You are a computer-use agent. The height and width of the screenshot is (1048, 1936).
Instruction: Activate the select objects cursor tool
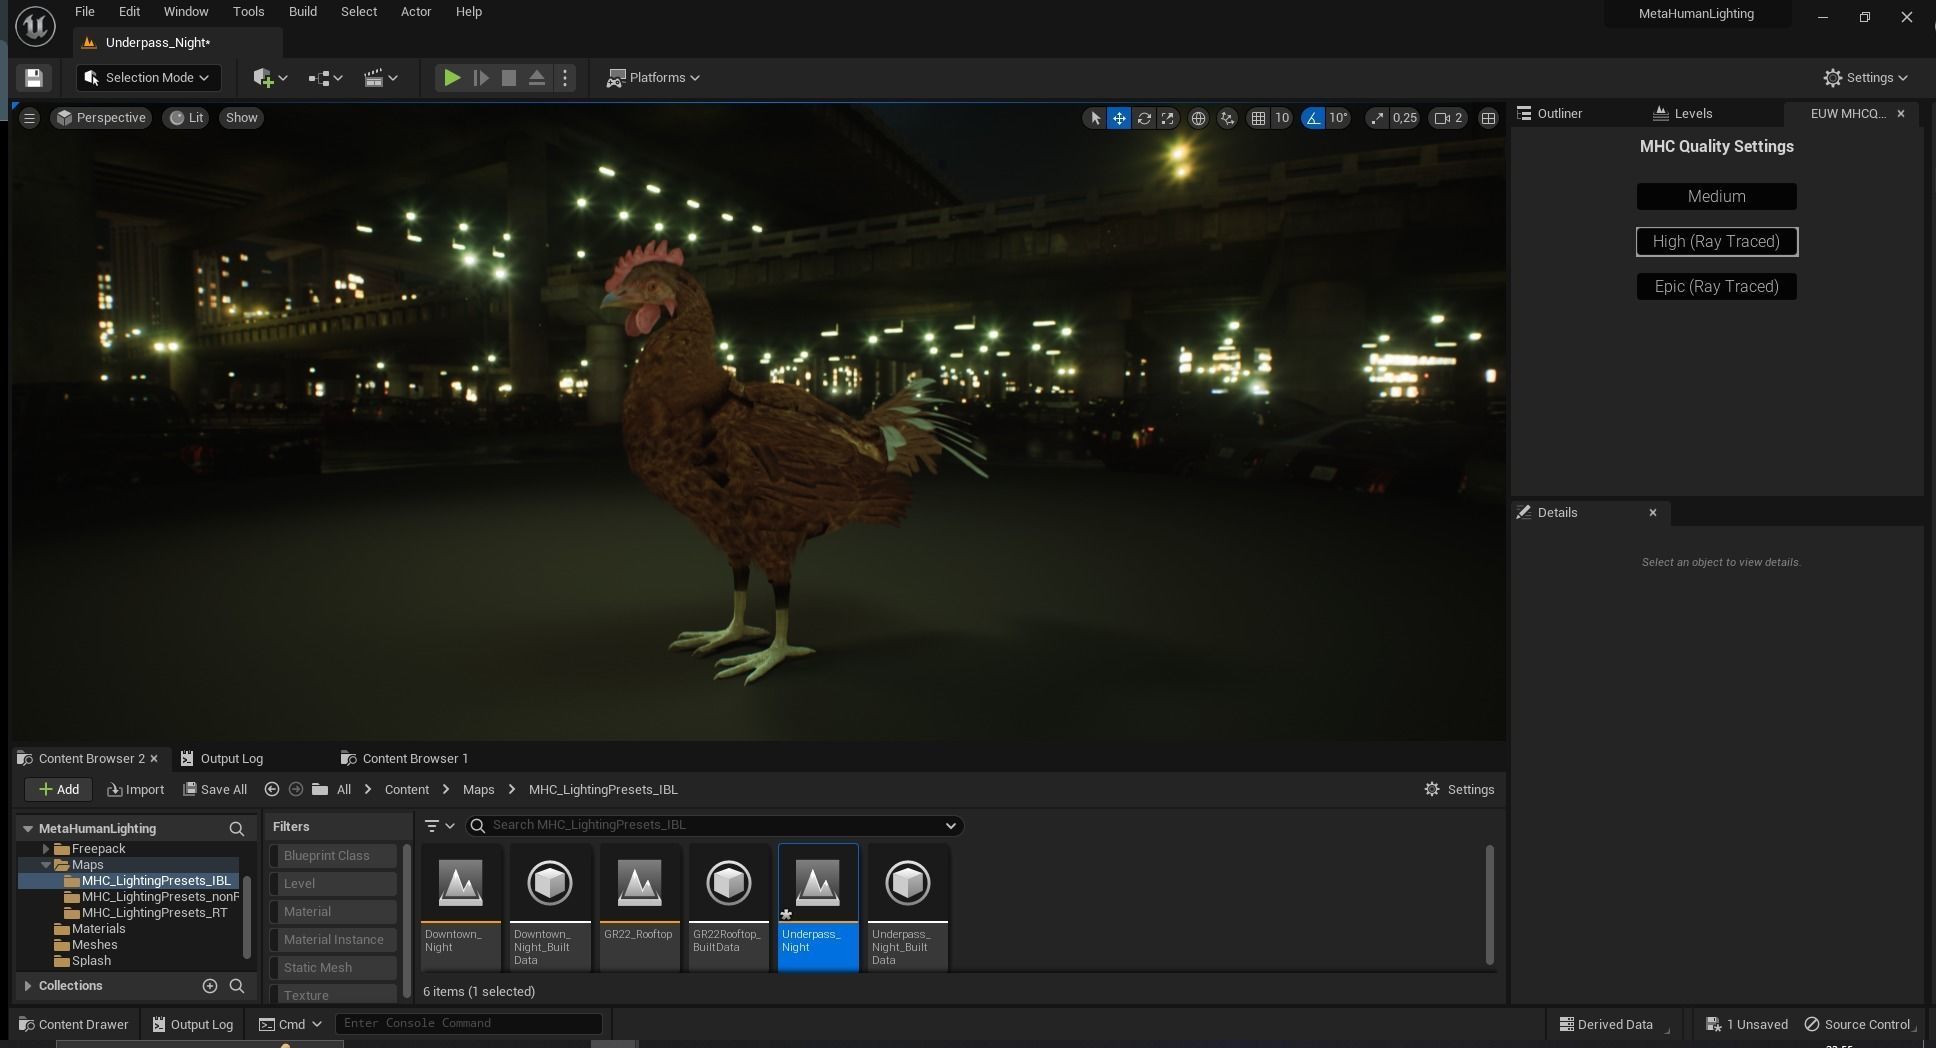coord(1095,118)
